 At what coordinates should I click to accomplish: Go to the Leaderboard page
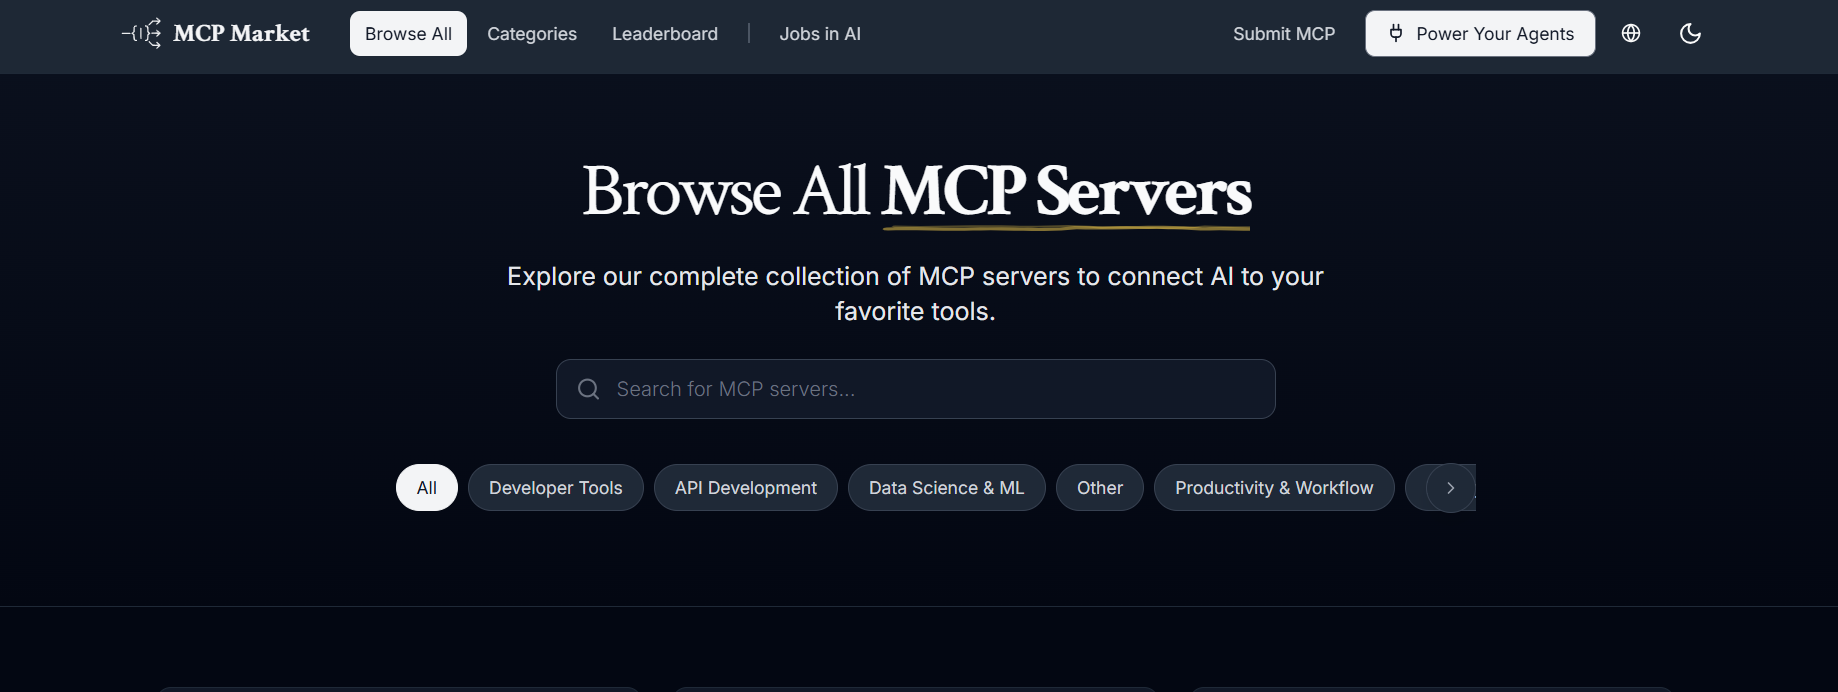(665, 34)
